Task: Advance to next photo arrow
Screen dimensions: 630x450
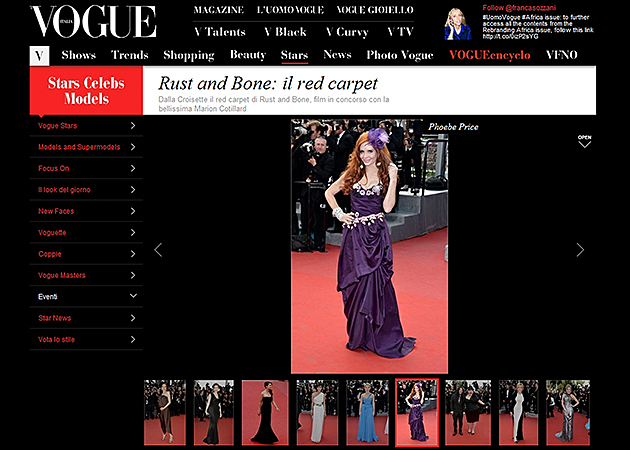Action: click(580, 250)
